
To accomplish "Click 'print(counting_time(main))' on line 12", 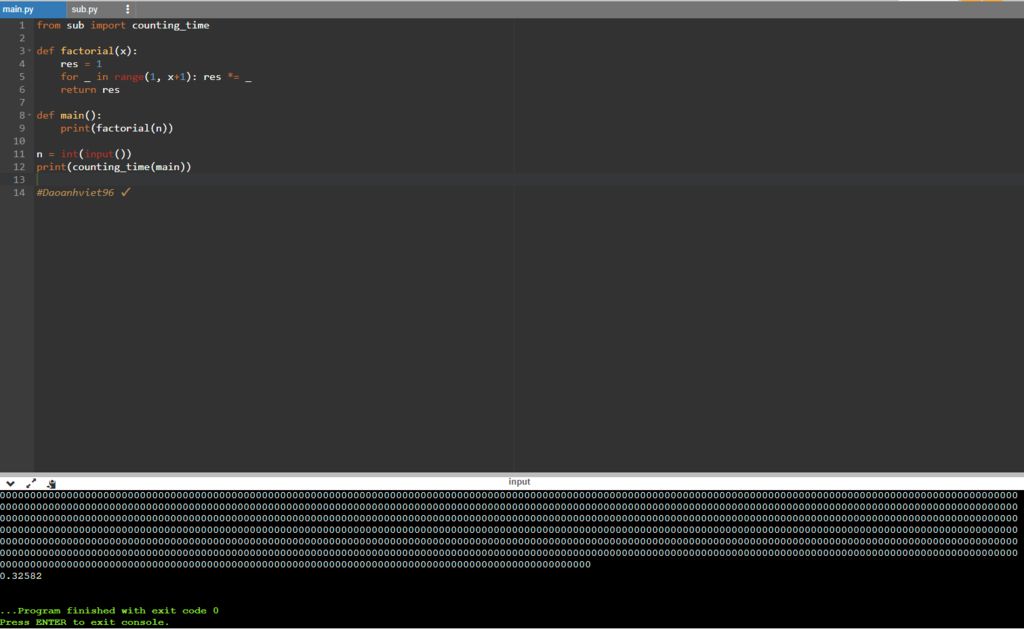I will [x=114, y=167].
